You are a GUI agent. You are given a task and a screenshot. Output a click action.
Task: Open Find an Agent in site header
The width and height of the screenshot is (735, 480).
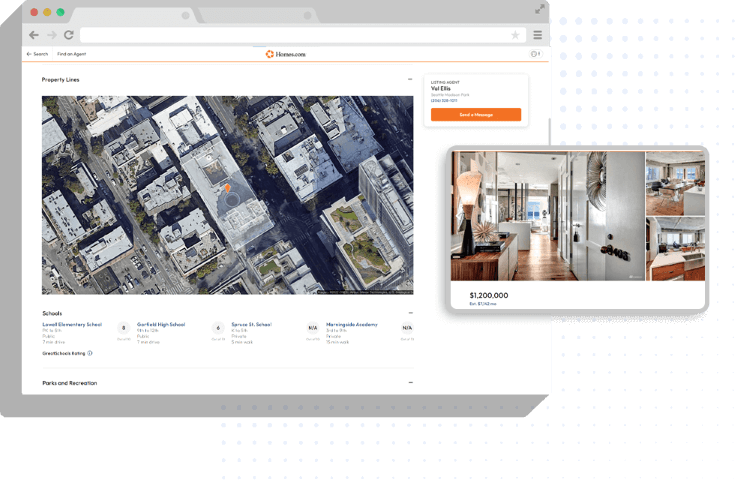pyautogui.click(x=72, y=54)
